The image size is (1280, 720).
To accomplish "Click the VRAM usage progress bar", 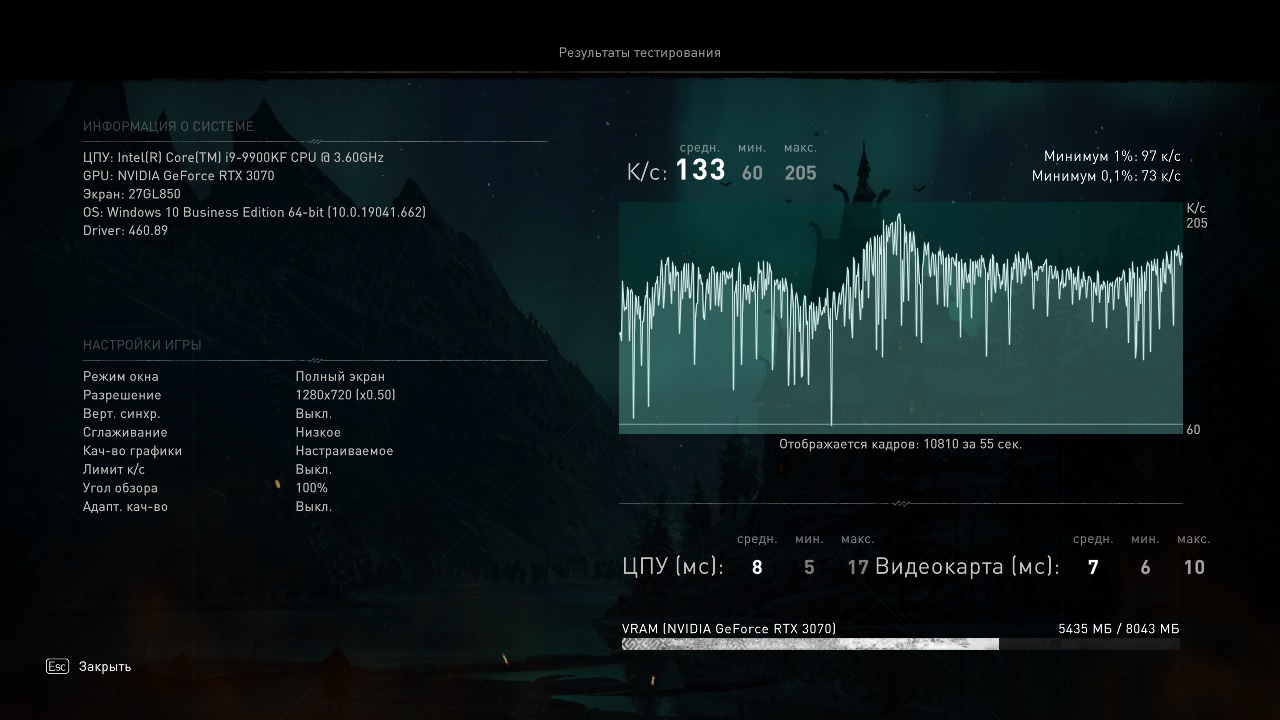I will 901,644.
